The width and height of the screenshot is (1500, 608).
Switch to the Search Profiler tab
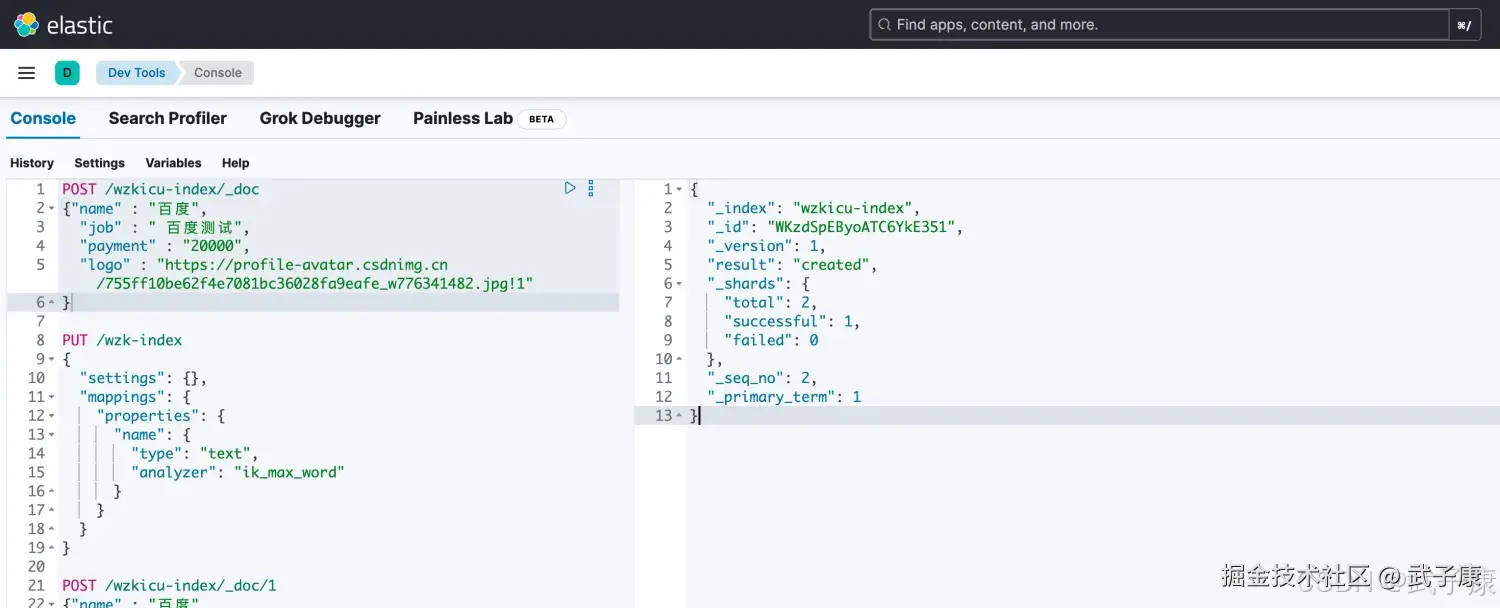click(x=167, y=118)
